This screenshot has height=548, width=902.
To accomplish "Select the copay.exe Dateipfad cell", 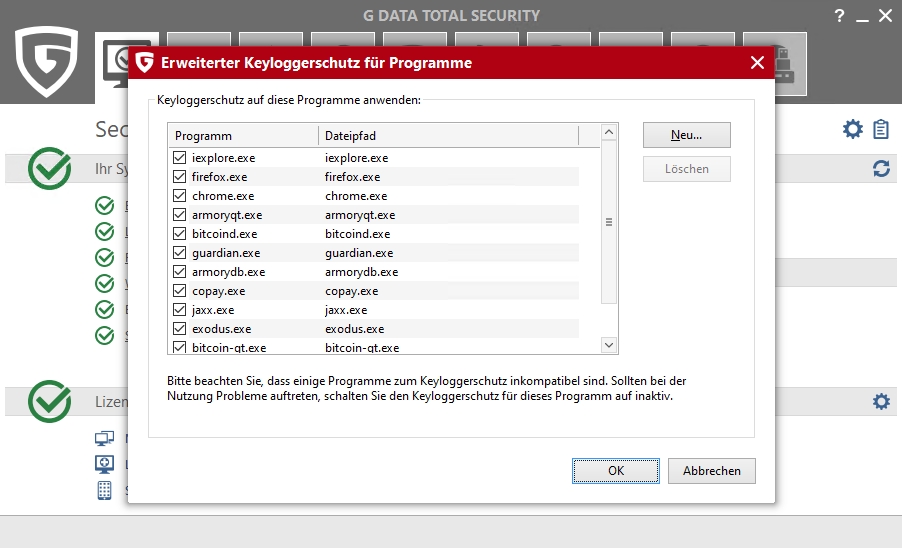I will (x=351, y=290).
